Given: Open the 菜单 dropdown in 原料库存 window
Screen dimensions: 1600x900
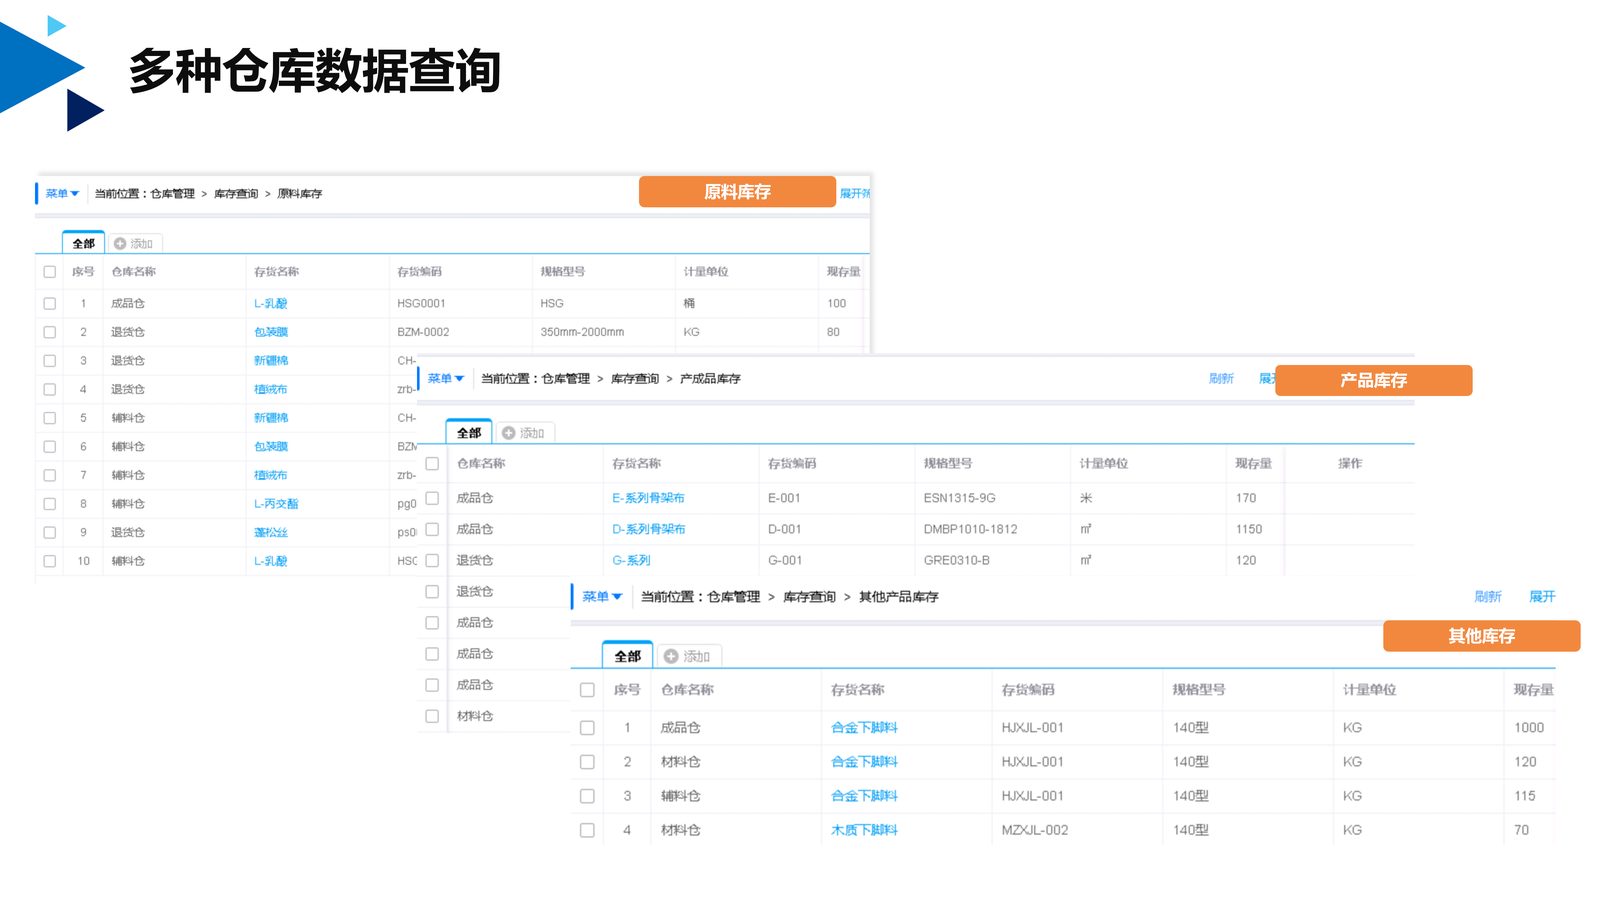Looking at the screenshot, I should click(x=62, y=194).
